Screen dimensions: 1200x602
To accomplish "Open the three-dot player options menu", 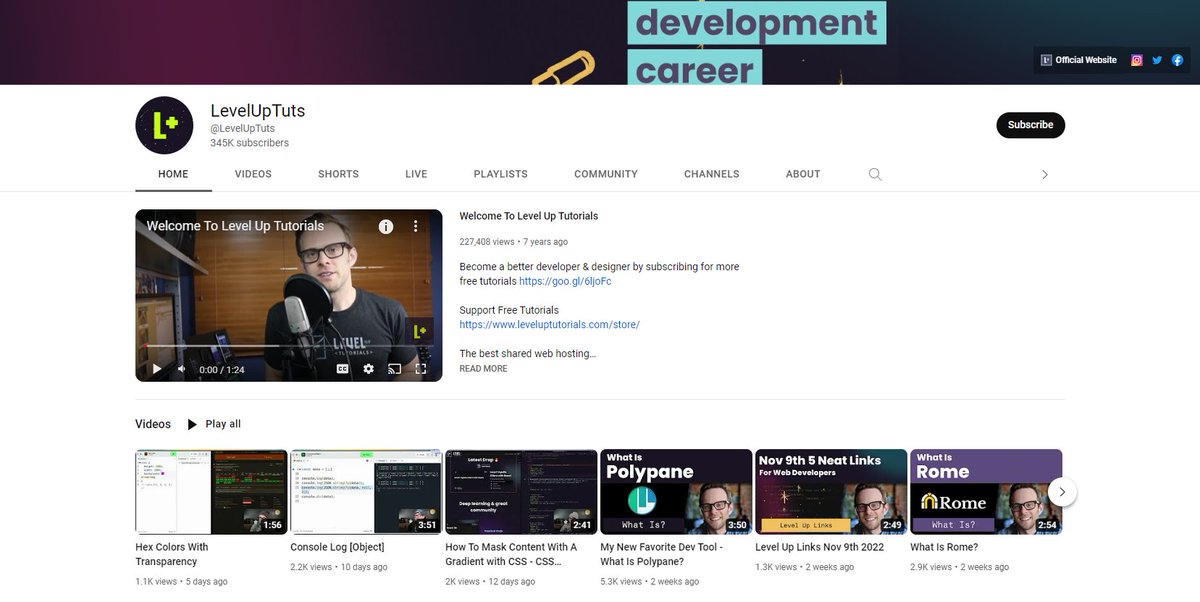I will pos(417,226).
